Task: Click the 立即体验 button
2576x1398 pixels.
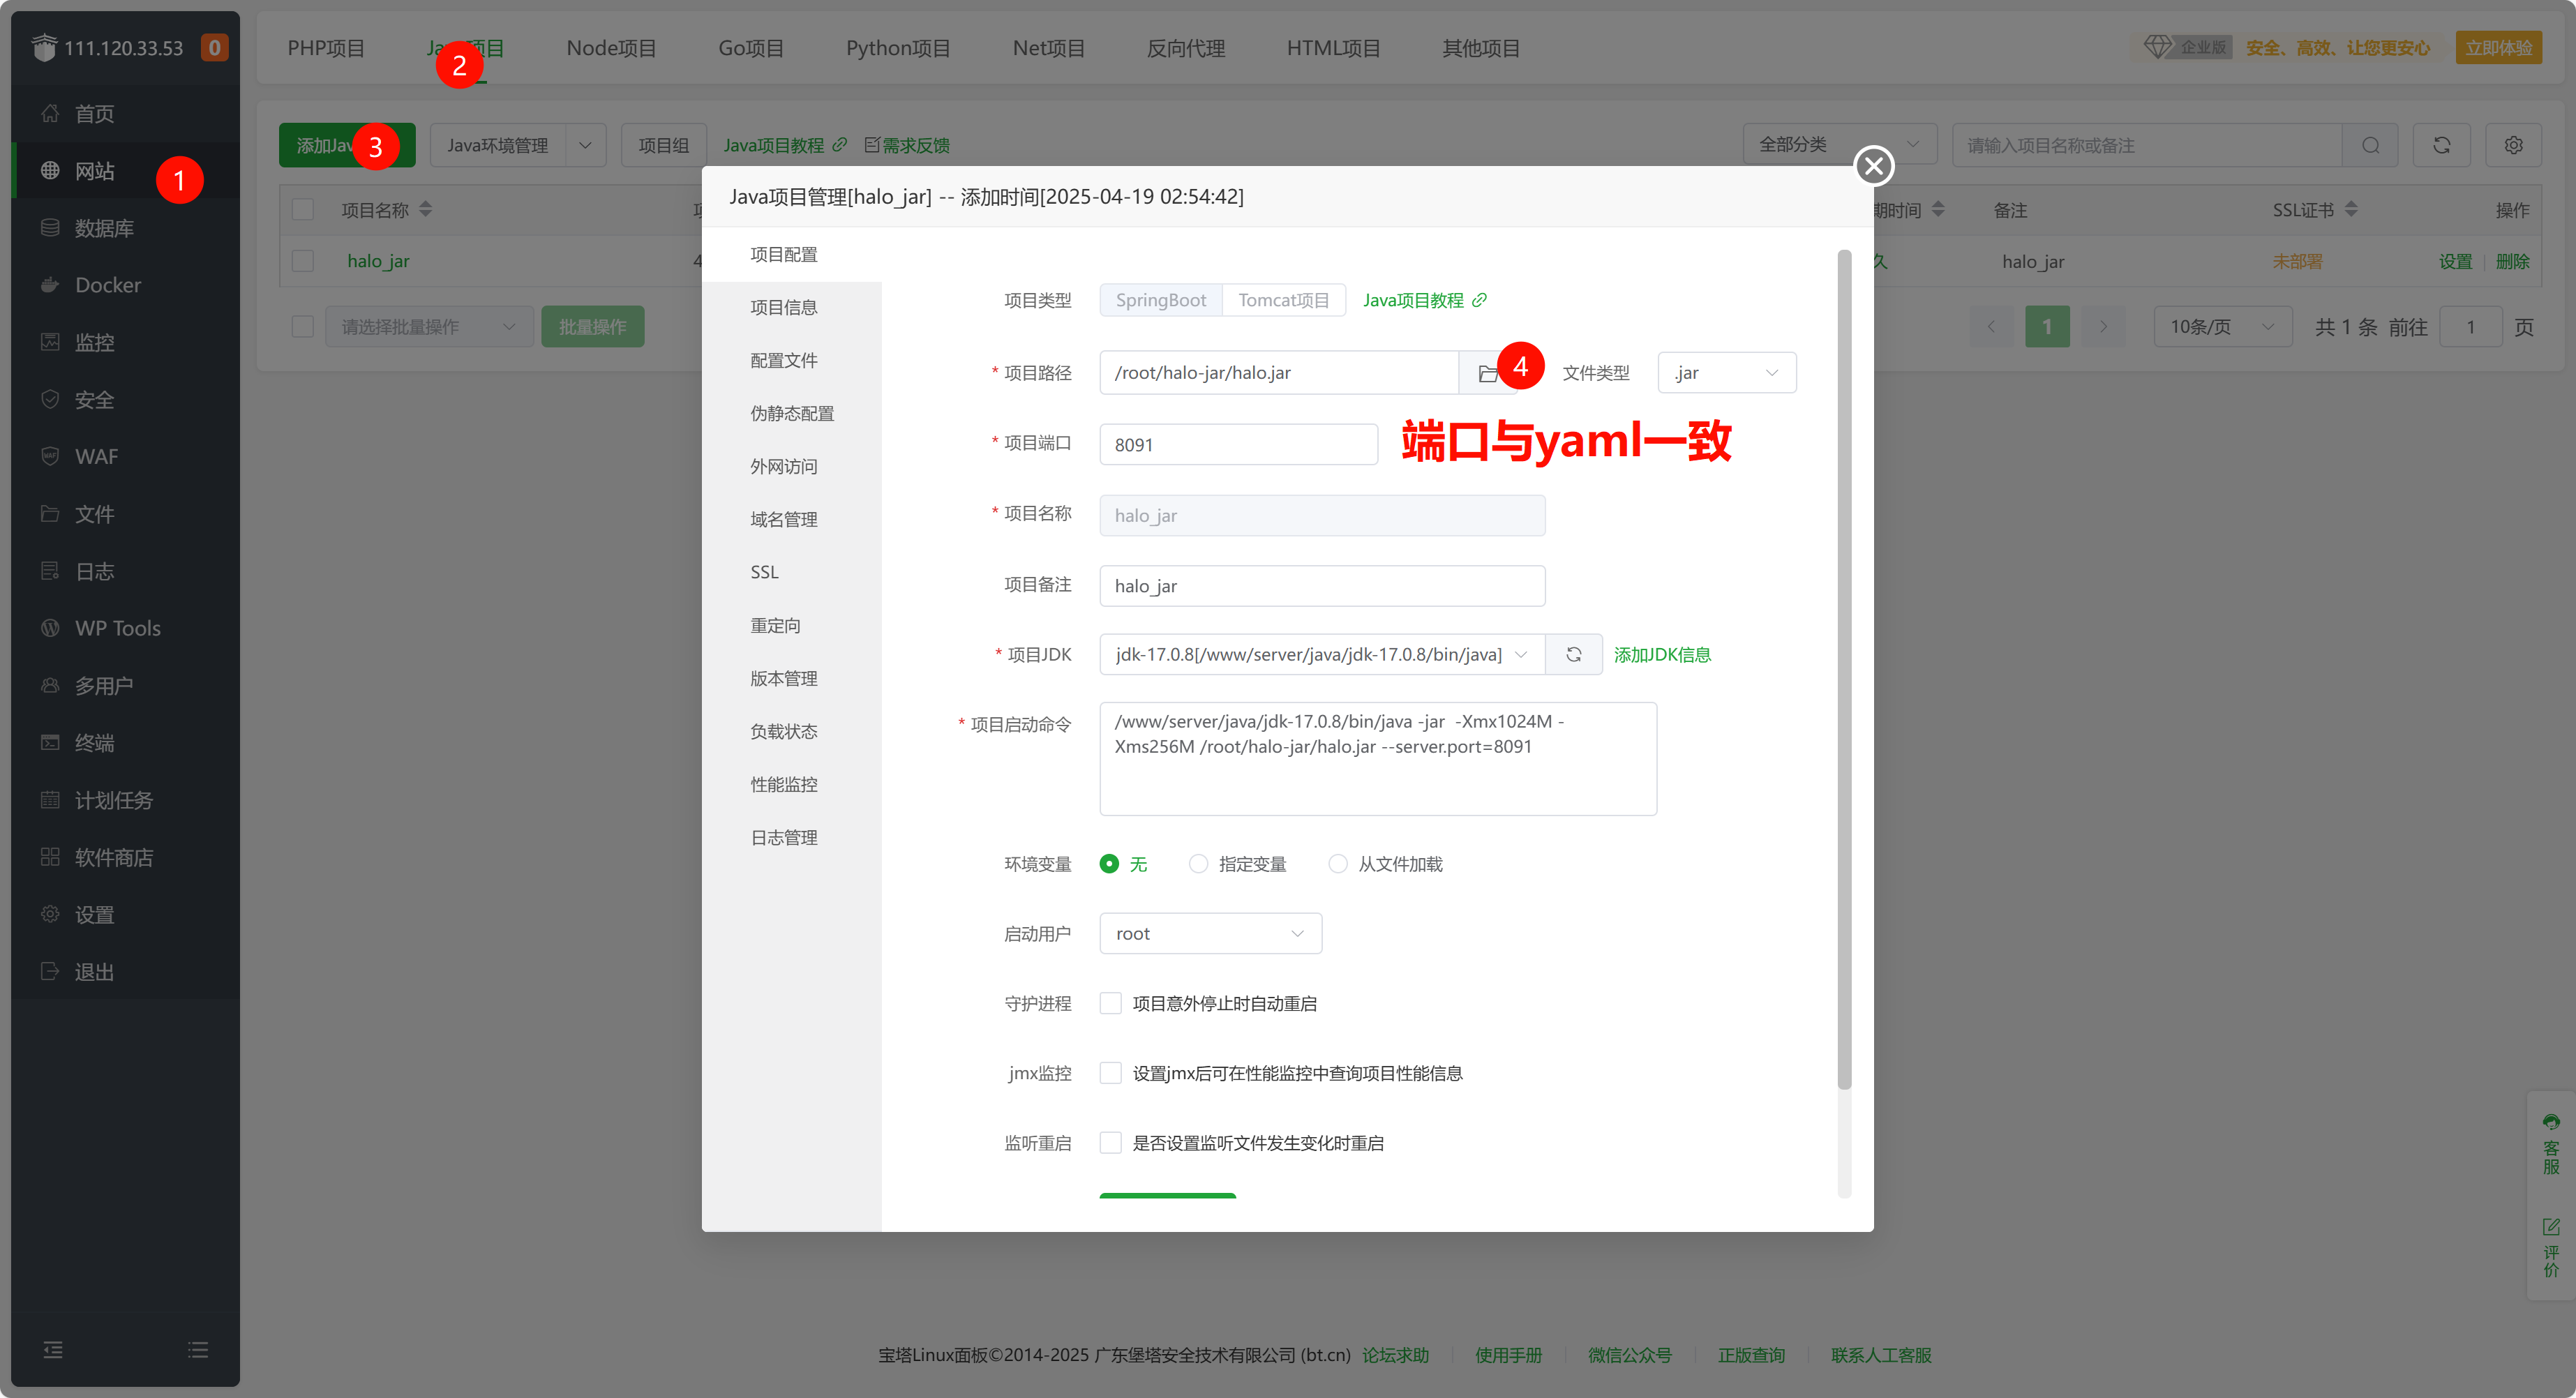Action: click(2498, 48)
